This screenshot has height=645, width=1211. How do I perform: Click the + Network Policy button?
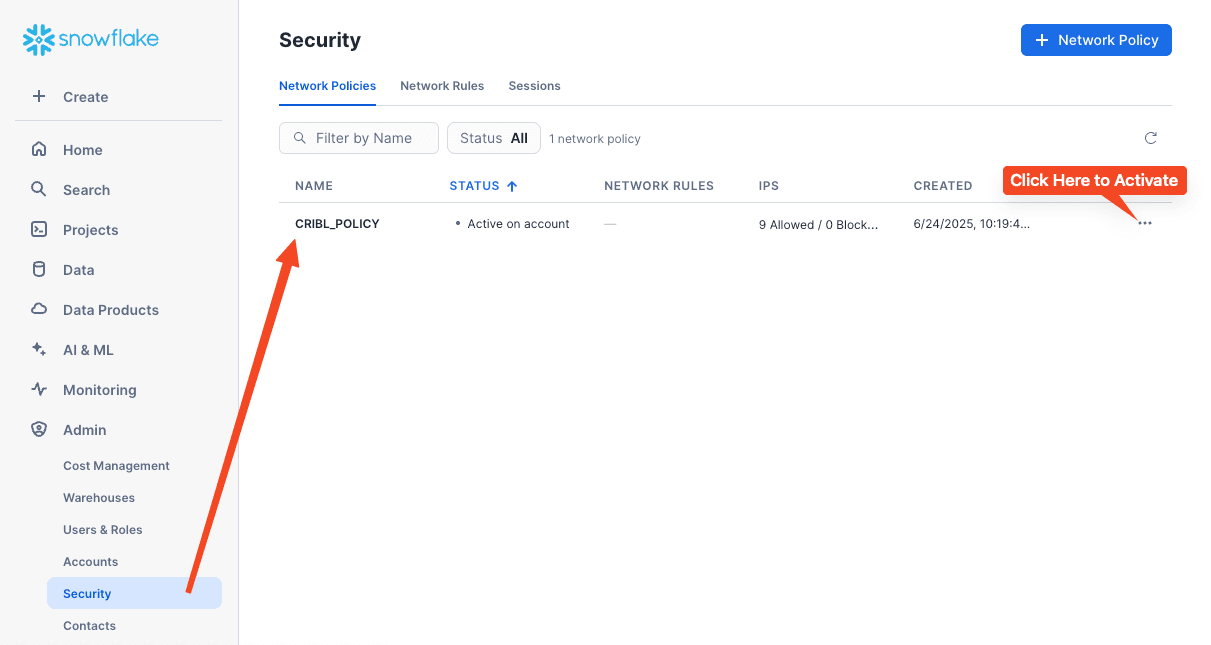(x=1096, y=40)
